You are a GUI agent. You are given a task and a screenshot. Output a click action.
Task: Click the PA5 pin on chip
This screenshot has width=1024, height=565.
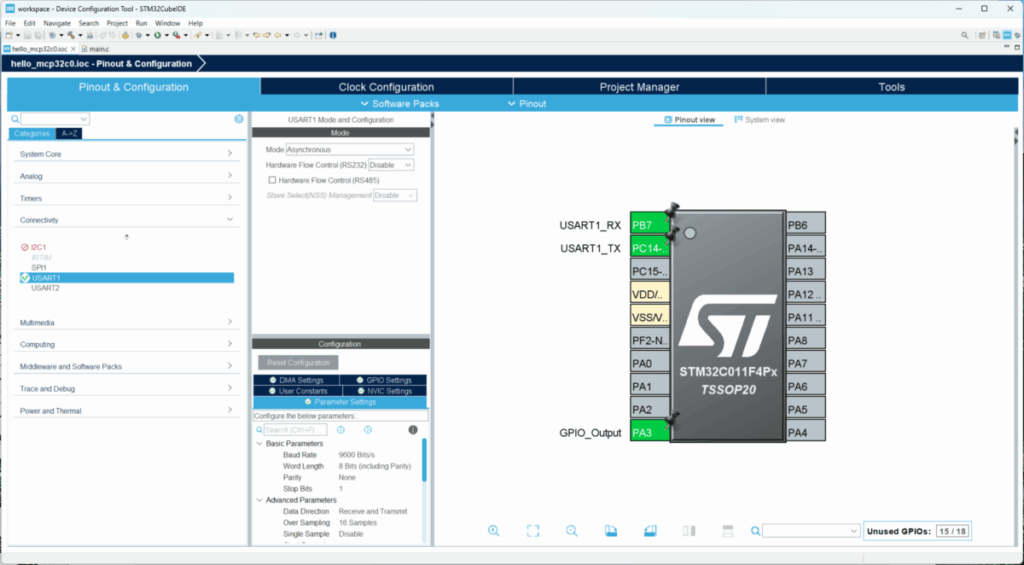806,410
